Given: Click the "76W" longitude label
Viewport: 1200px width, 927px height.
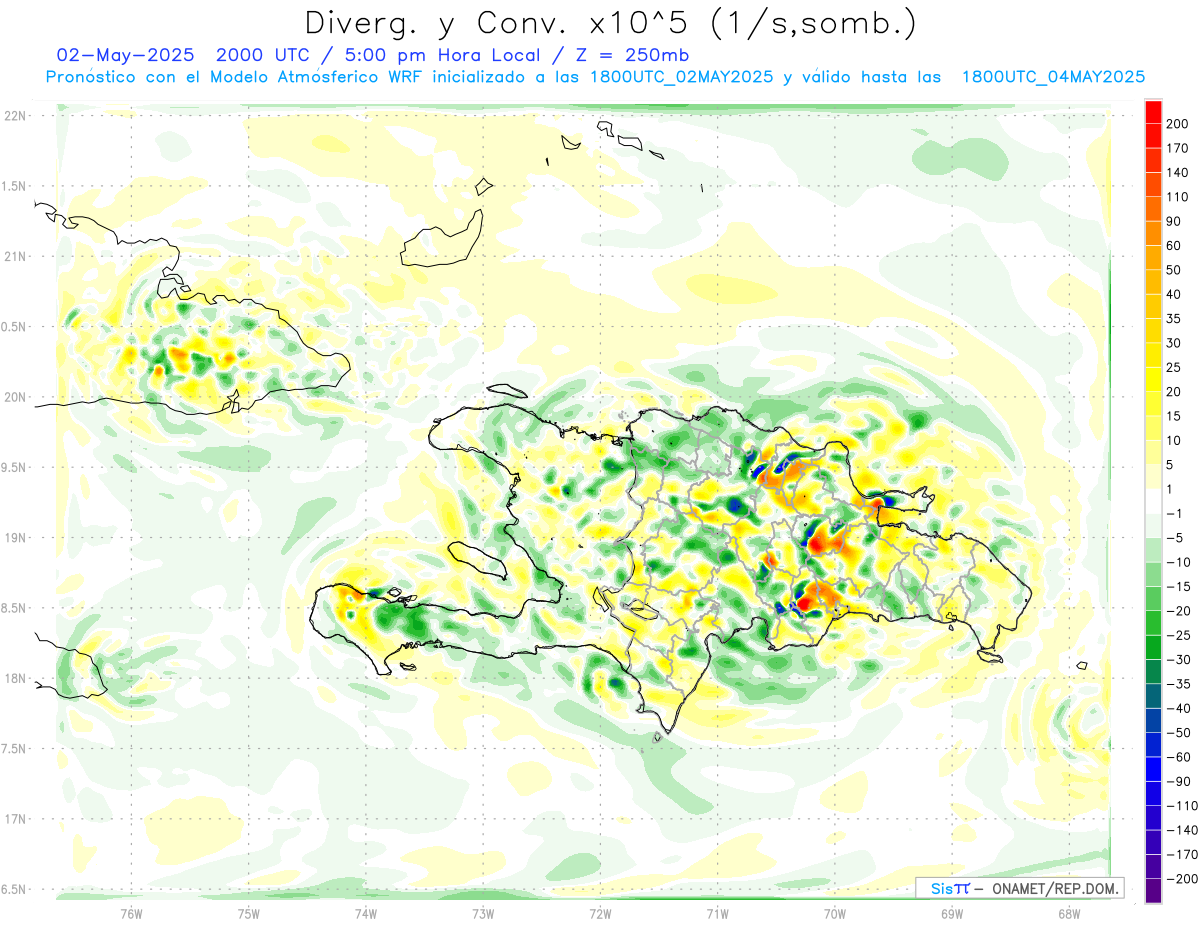Looking at the screenshot, I should point(131,913).
